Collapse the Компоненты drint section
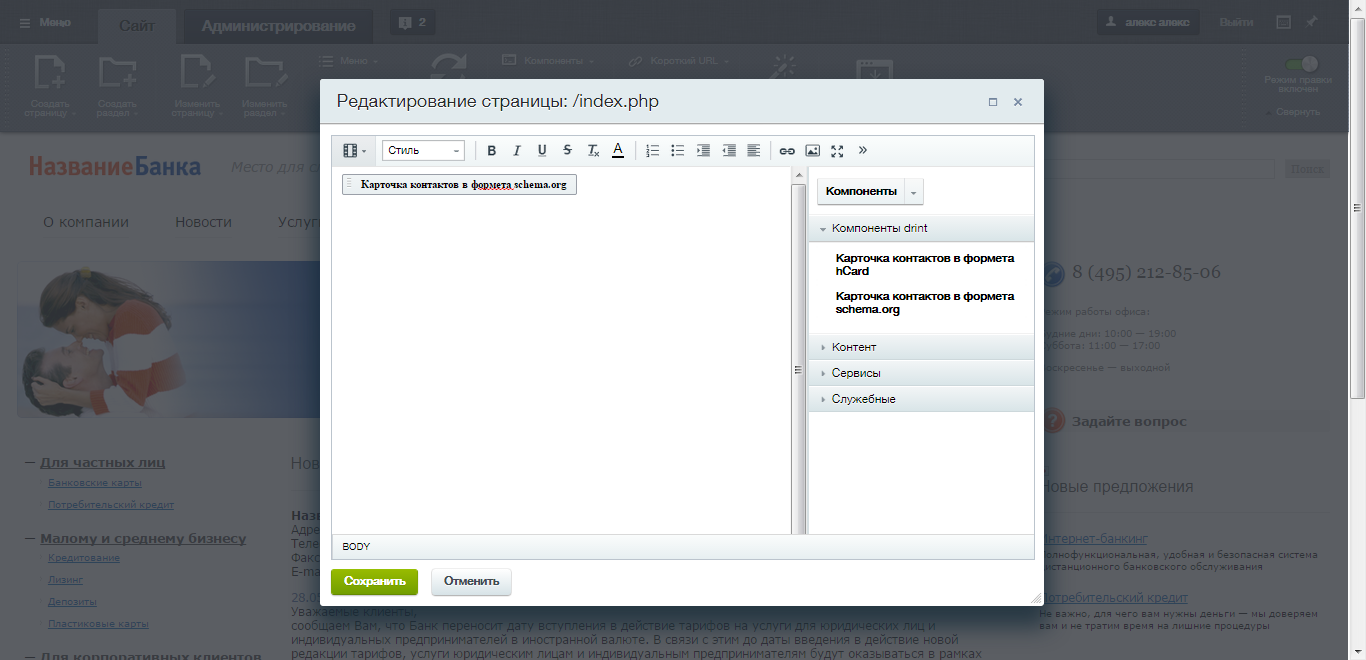This screenshot has height=660, width=1366. 921,228
